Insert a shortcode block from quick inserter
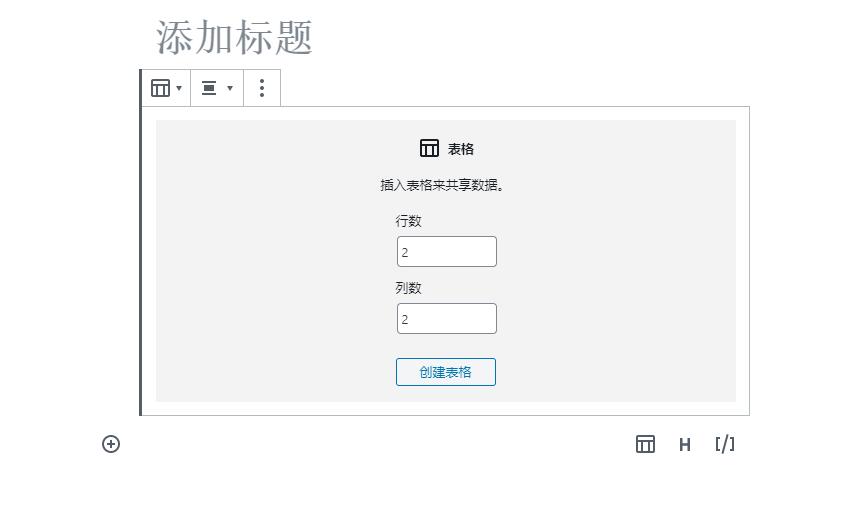The width and height of the screenshot is (854, 523). tap(725, 445)
